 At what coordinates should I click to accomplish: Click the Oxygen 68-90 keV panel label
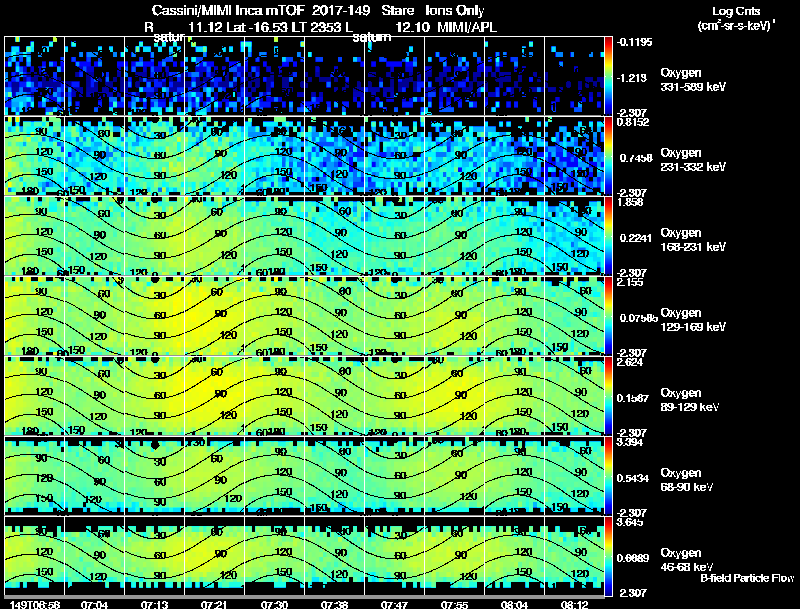[x=687, y=479]
